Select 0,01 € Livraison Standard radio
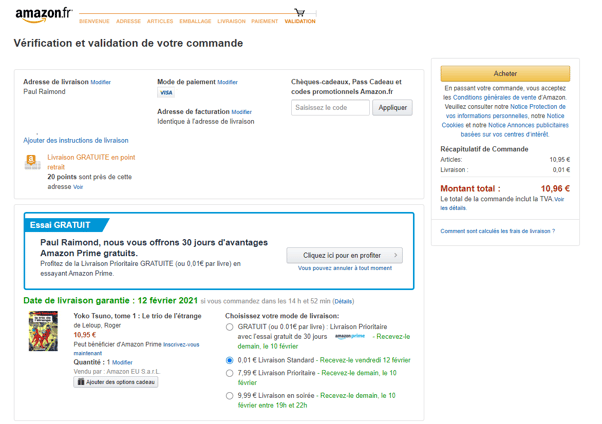The width and height of the screenshot is (602, 424). [230, 360]
